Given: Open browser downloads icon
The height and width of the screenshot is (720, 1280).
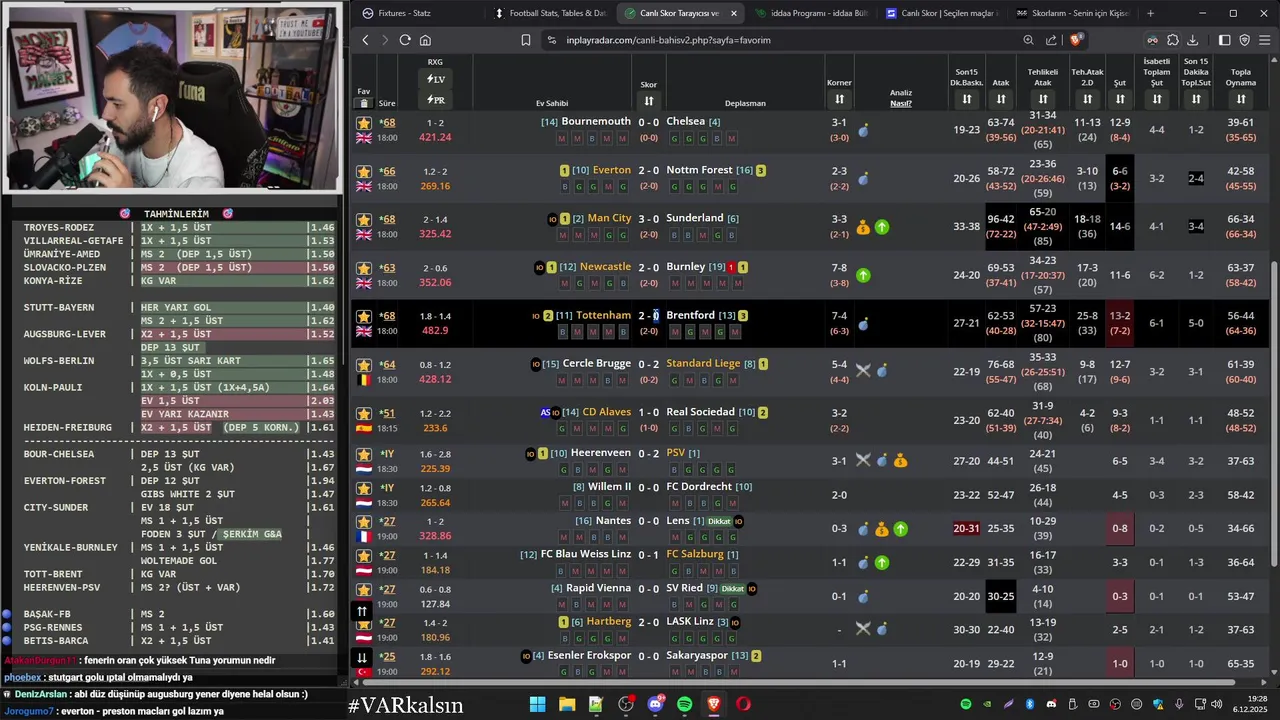Looking at the screenshot, I should click(x=1193, y=40).
